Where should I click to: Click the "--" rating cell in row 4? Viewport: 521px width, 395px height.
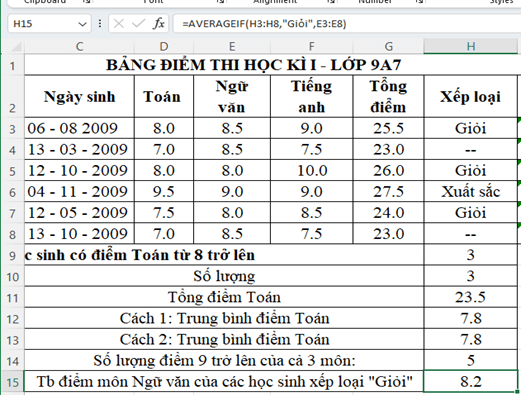coord(470,149)
